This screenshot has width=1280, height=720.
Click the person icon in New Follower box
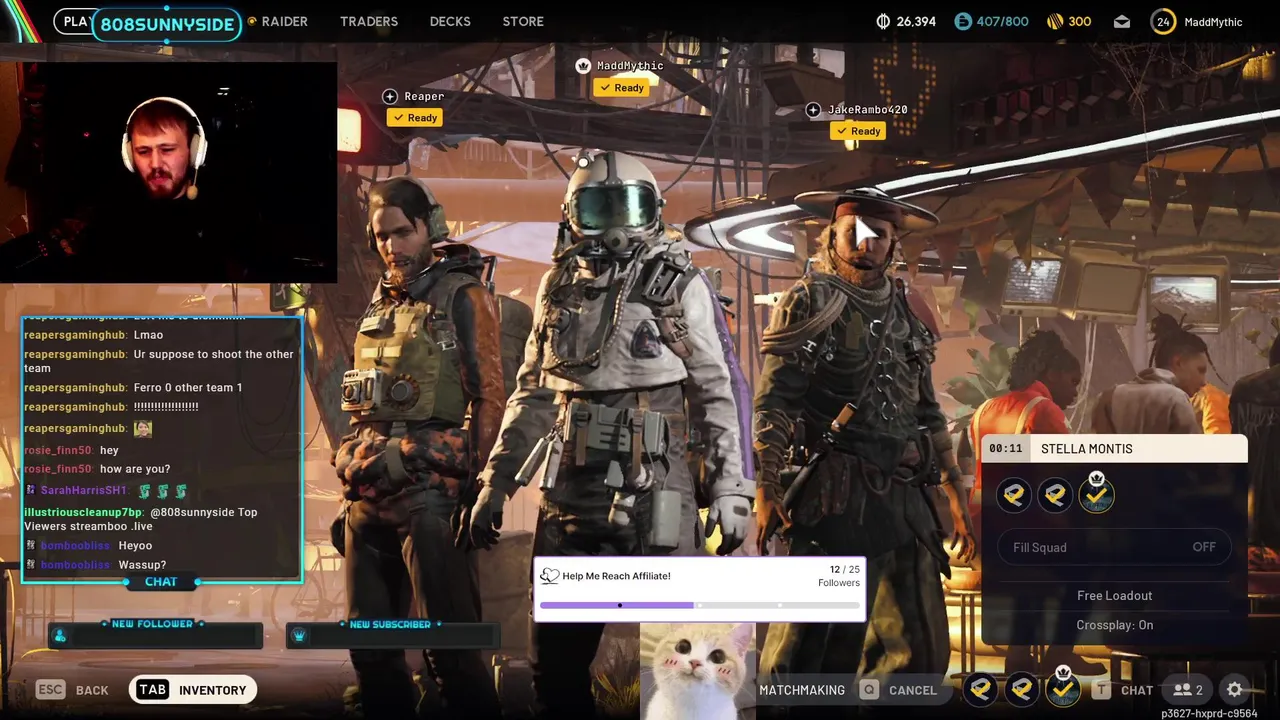tap(60, 636)
